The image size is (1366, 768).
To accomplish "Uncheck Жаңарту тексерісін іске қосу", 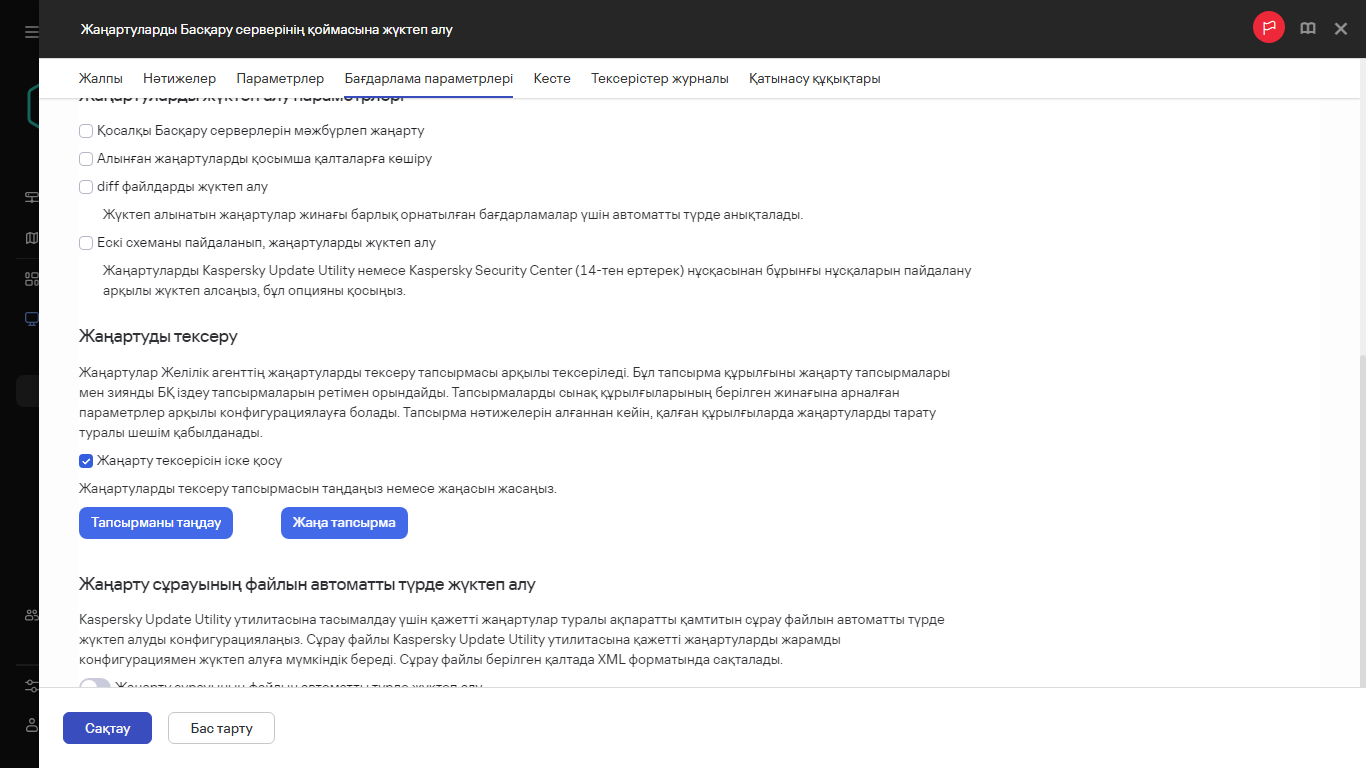I will click(x=86, y=461).
